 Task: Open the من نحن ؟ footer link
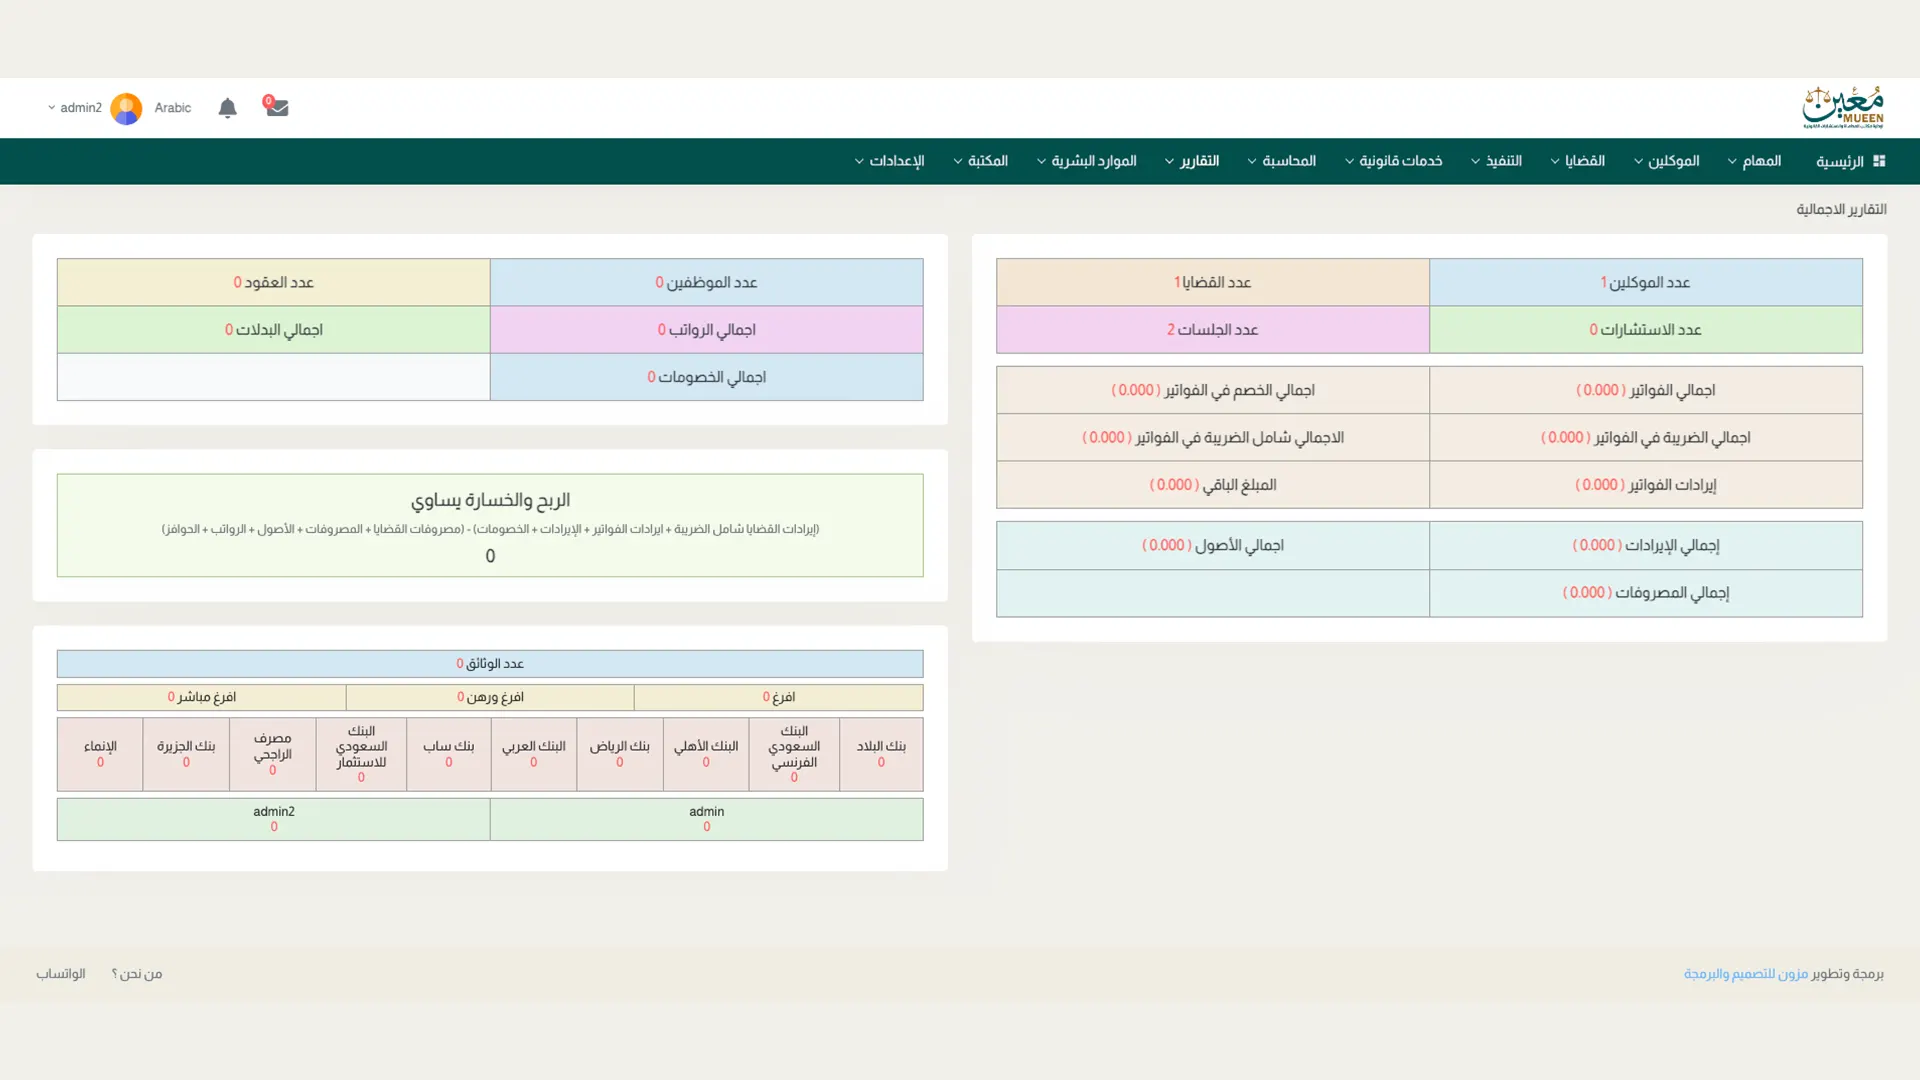click(x=137, y=973)
